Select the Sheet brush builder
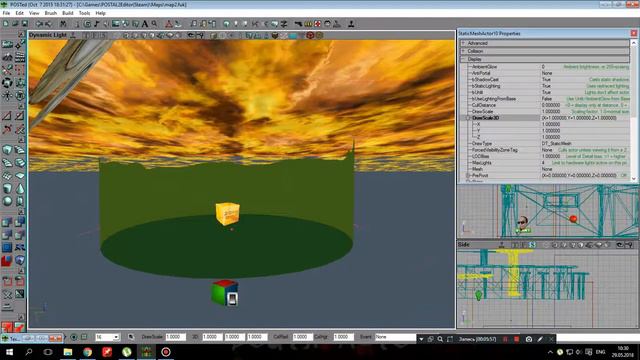 pyautogui.click(x=20, y=176)
